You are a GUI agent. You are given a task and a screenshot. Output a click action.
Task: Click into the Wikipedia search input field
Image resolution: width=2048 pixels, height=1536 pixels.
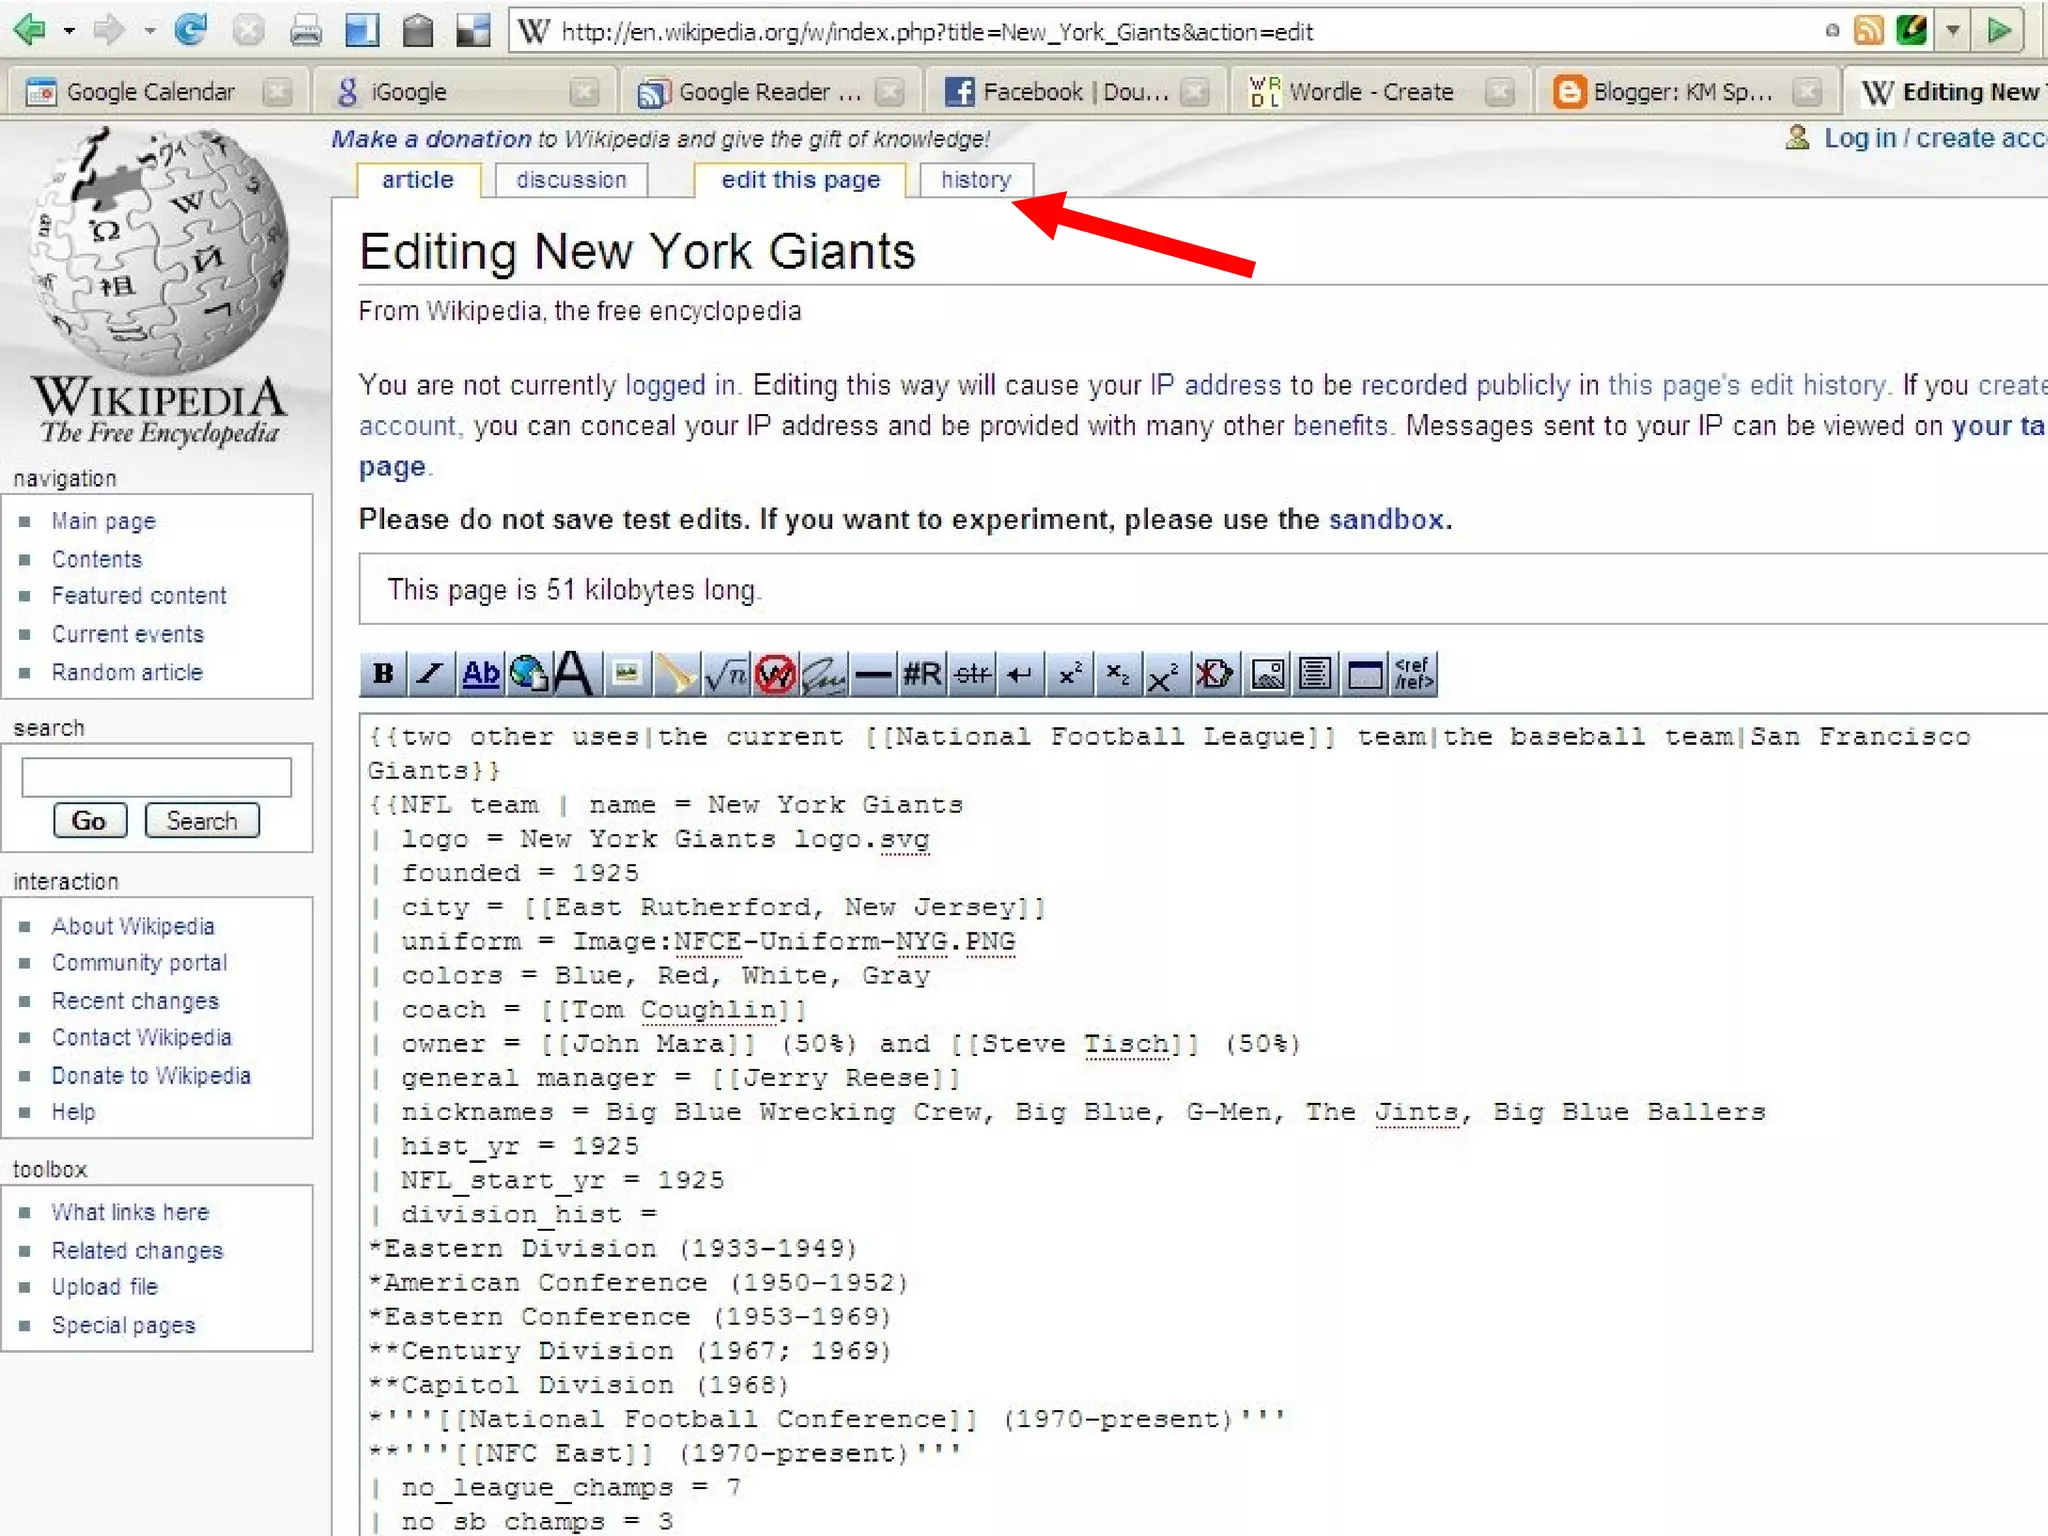156,777
